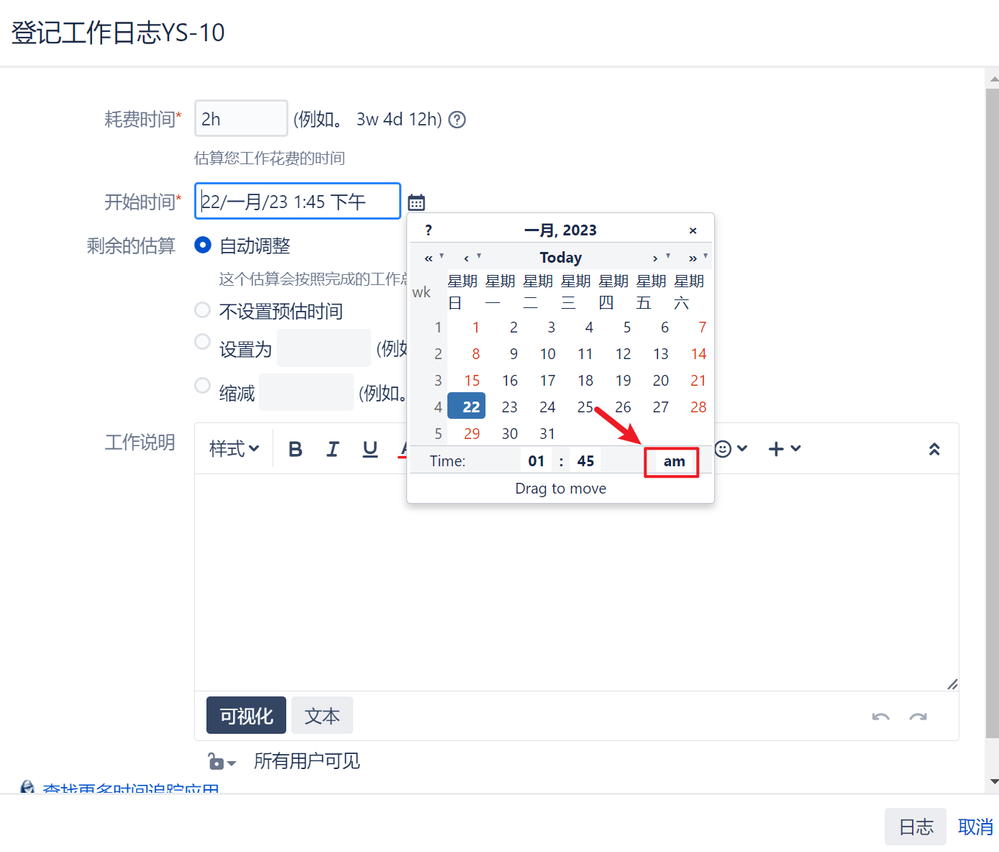Screen dimensions: 999x852
Task: Toggle the am/pm selector in calendar
Action: [673, 461]
